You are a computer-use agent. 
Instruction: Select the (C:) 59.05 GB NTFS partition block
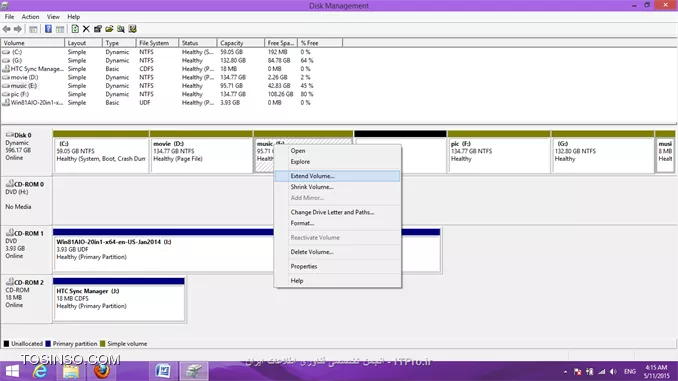point(101,151)
